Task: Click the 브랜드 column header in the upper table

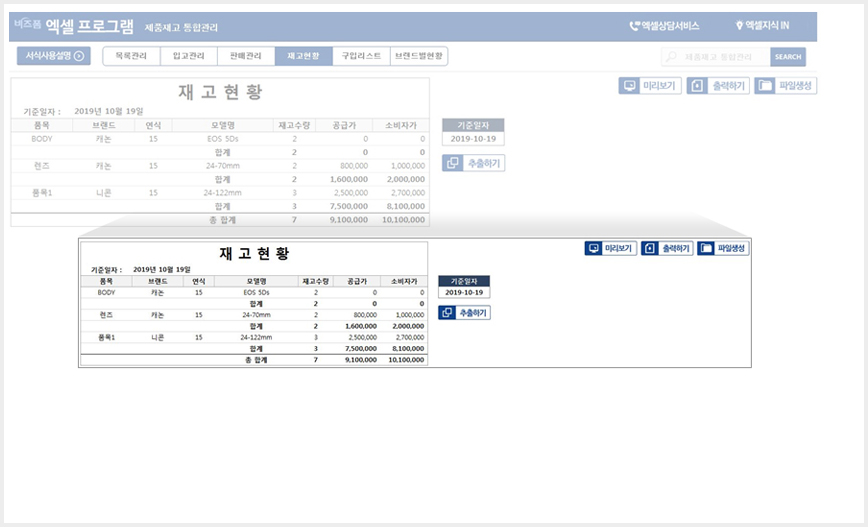Action: point(104,126)
